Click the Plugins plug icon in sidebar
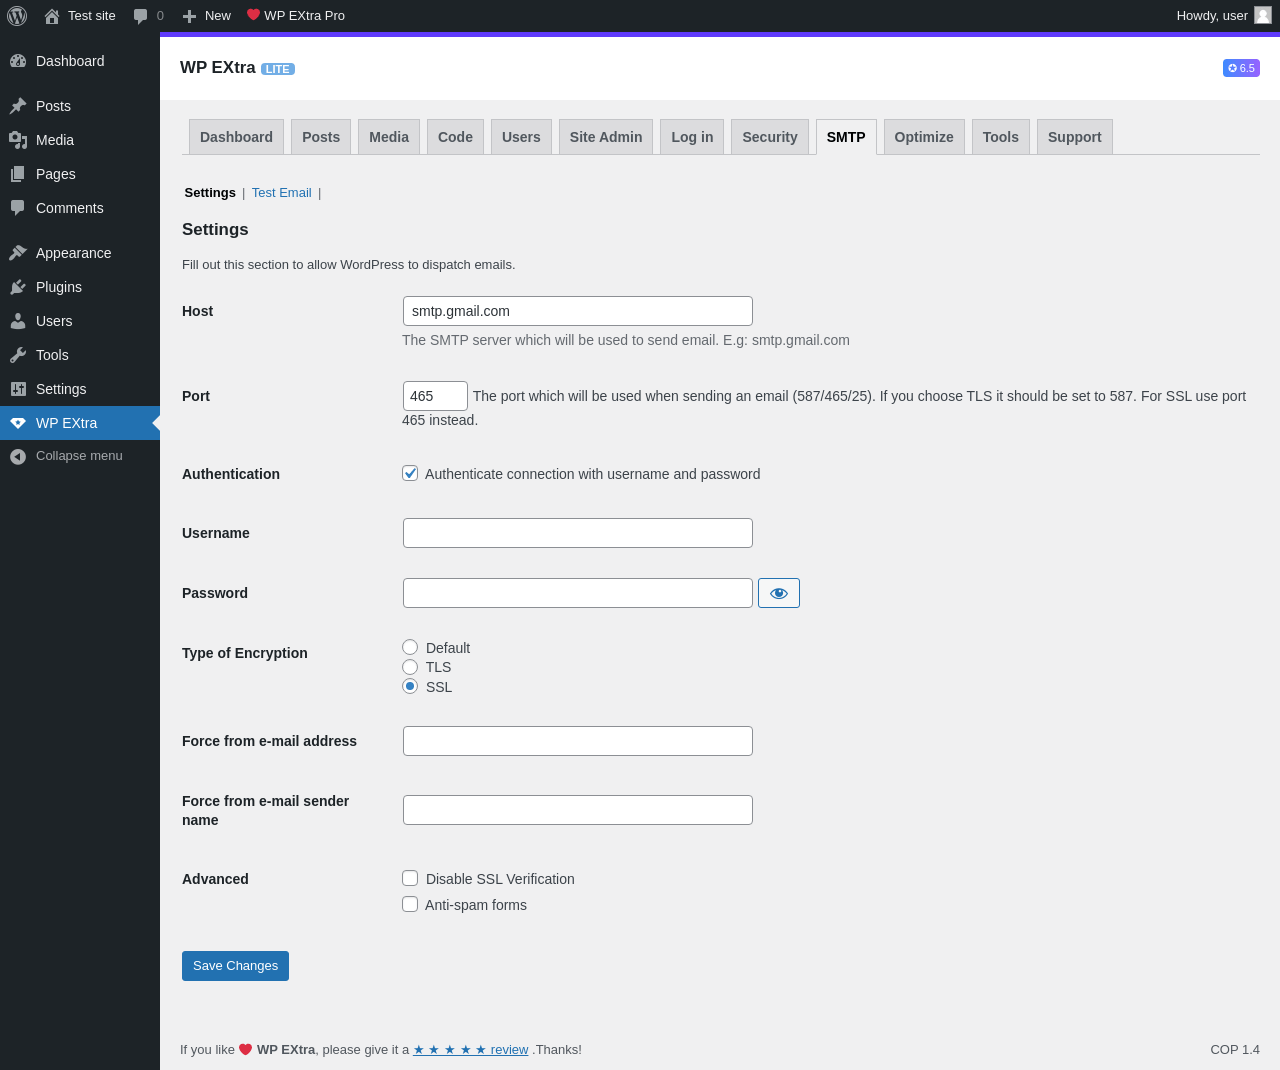The image size is (1280, 1070). pyautogui.click(x=18, y=287)
